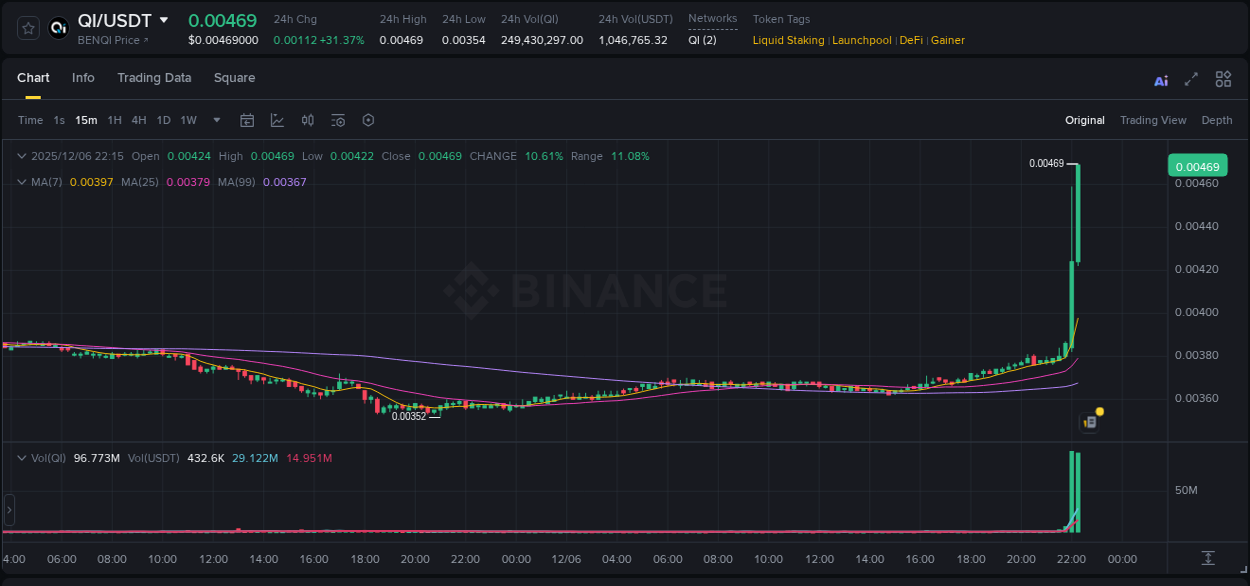Change chart type with the line-chart icon

coord(277,120)
